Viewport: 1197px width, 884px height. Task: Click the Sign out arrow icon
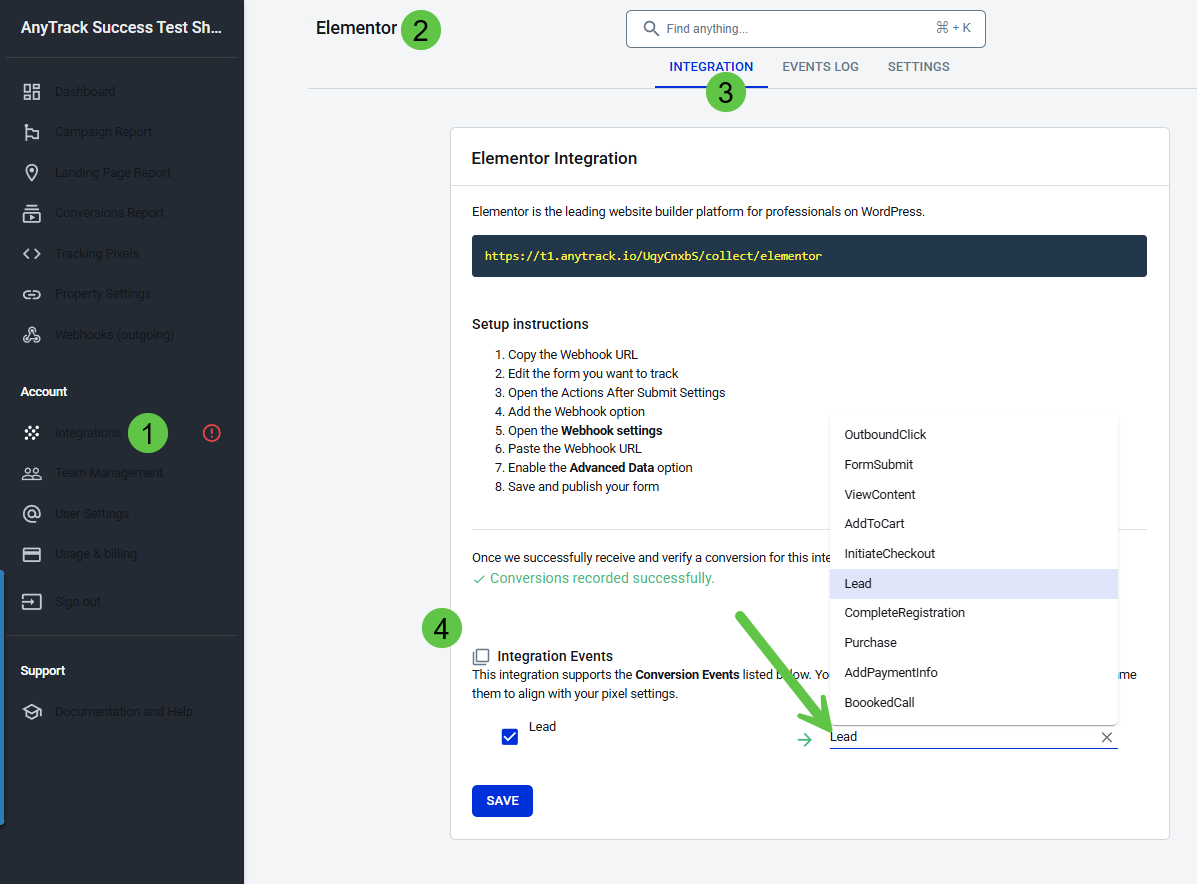point(31,602)
